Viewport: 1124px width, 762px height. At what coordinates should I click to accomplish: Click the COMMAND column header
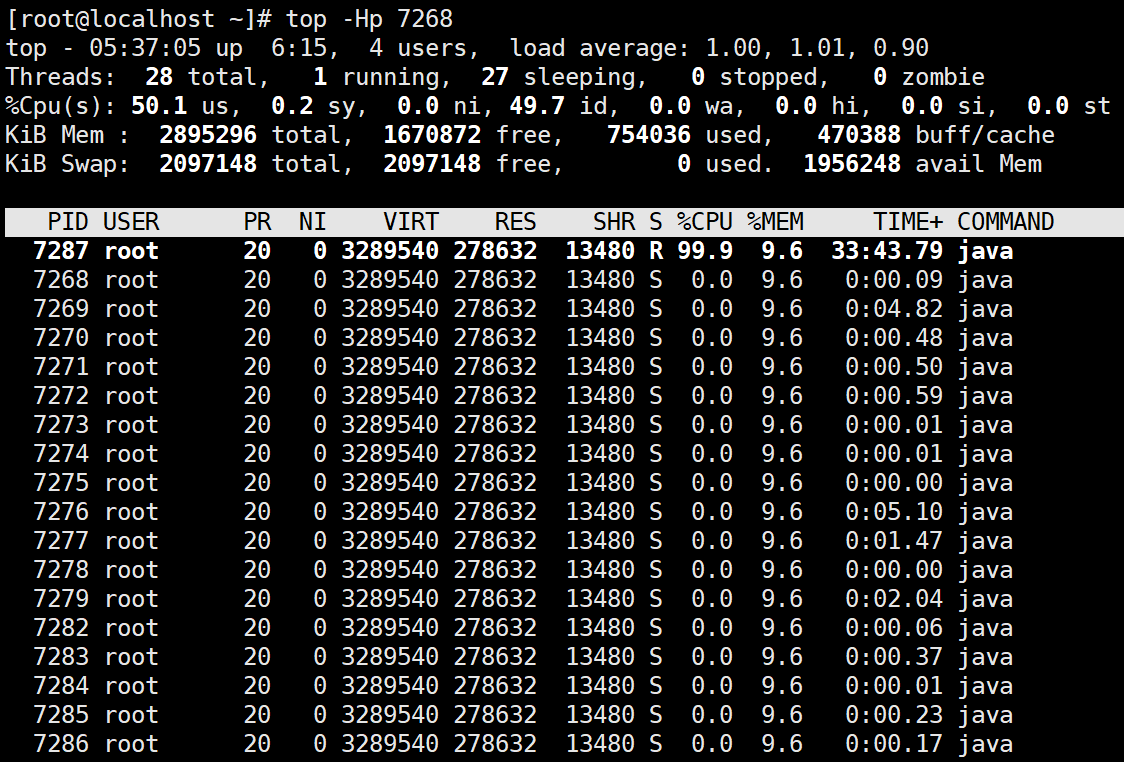[x=1005, y=222]
